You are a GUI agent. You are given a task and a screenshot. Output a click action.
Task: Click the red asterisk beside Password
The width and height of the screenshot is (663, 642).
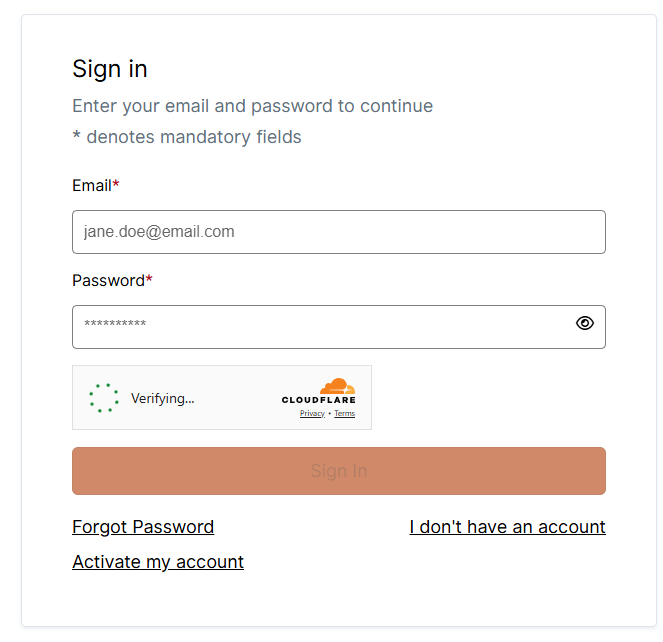(x=149, y=281)
